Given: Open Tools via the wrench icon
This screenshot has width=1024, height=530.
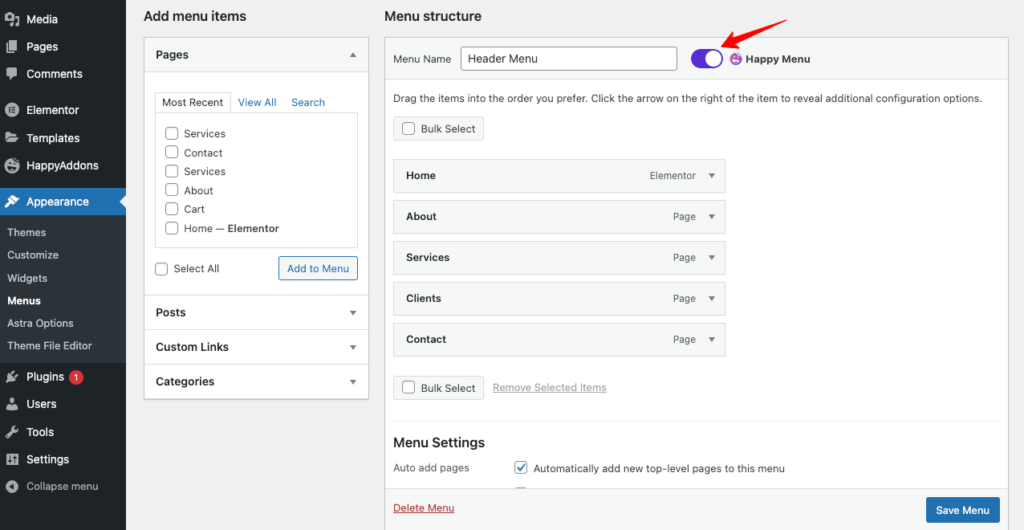Looking at the screenshot, I should point(12,431).
